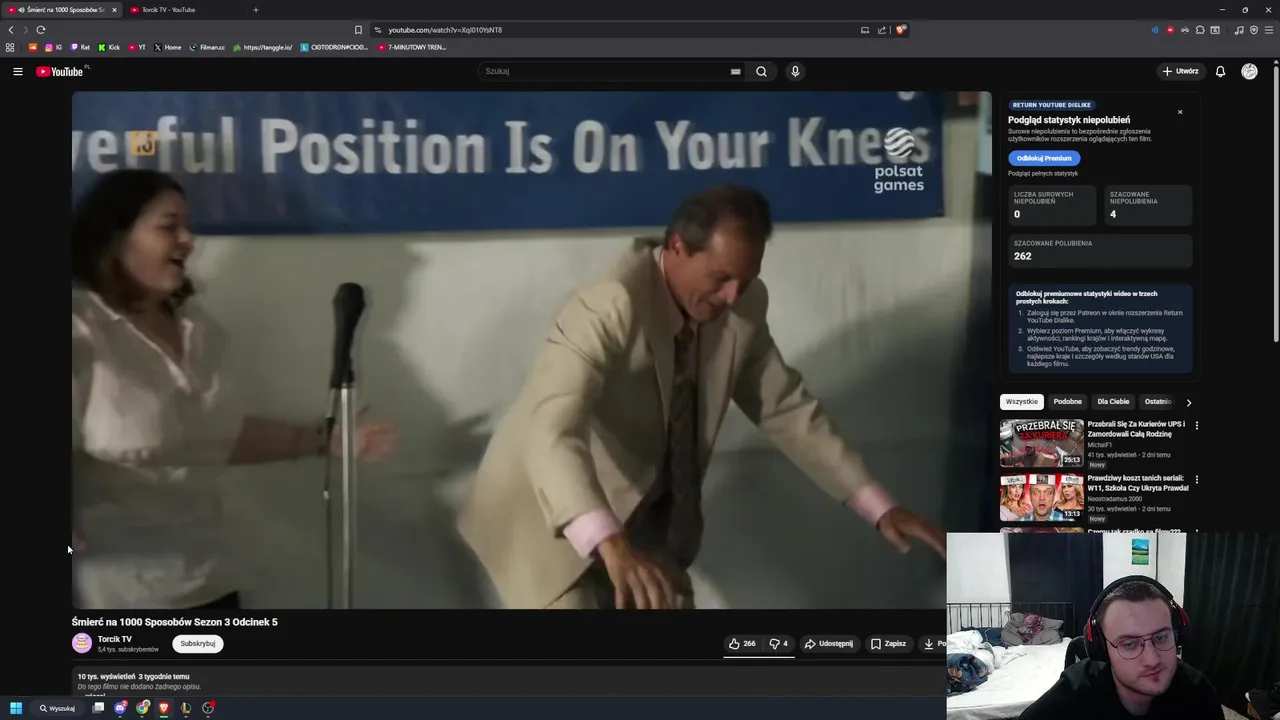The image size is (1280, 720).
Task: Select the Wszystkie filter chip
Action: [x=1022, y=402]
